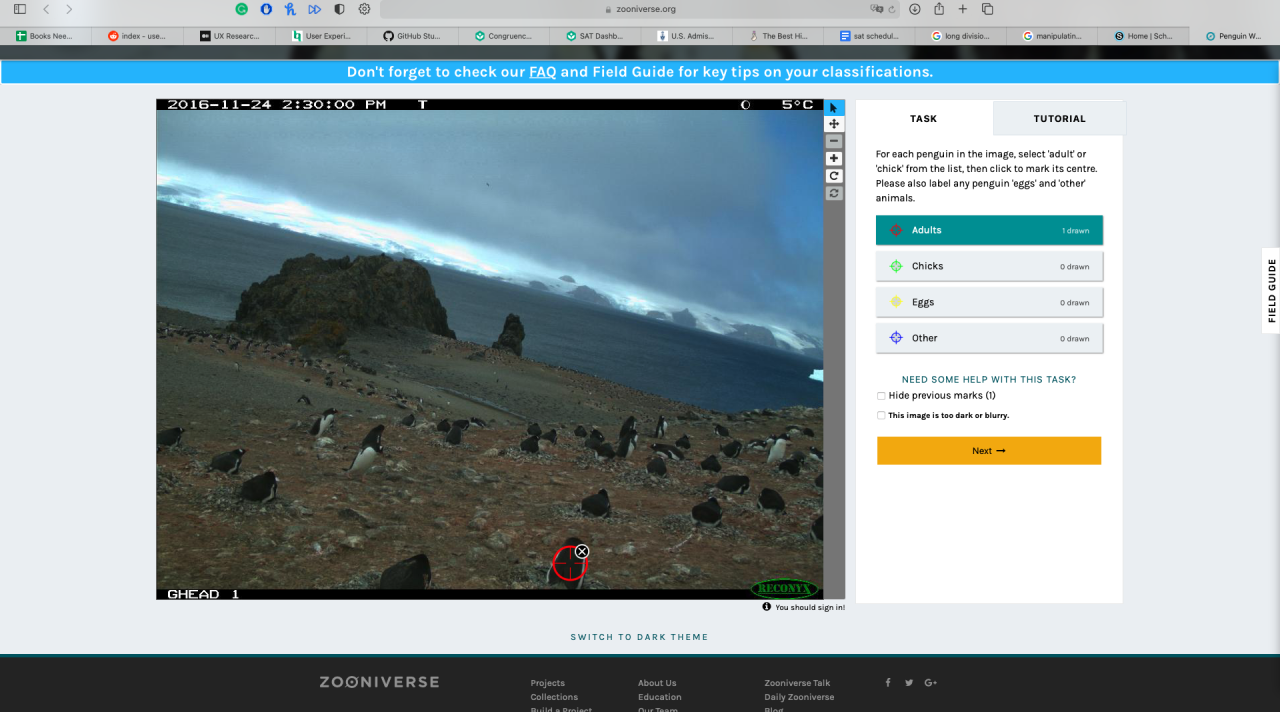This screenshot has height=712, width=1280.
Task: Zoom in on the penguin image
Action: click(834, 158)
